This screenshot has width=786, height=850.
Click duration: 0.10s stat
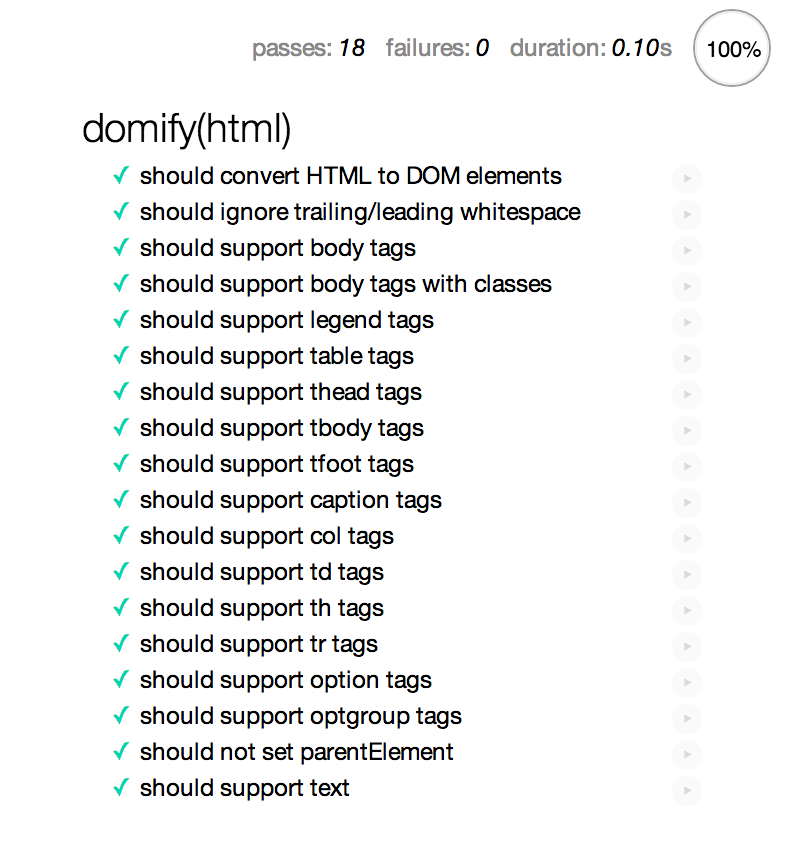pyautogui.click(x=591, y=48)
